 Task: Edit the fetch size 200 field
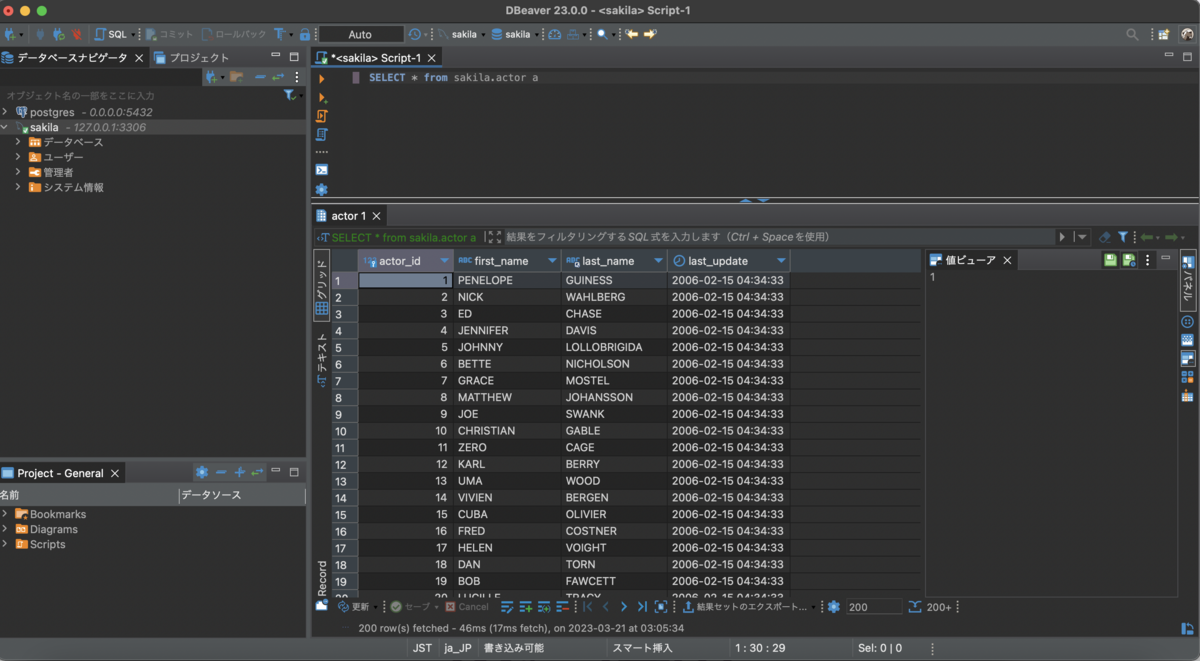point(873,607)
